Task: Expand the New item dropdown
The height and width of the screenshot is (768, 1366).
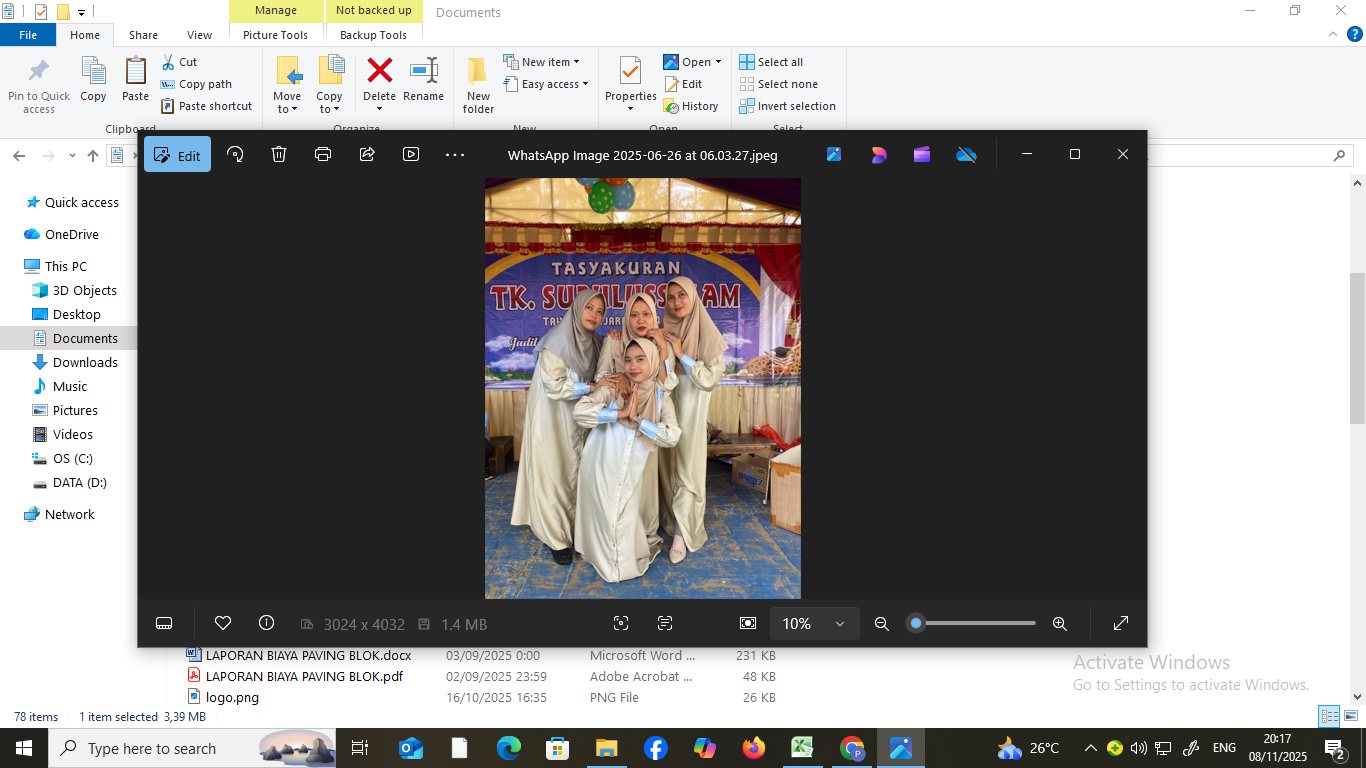Action: 542,62
